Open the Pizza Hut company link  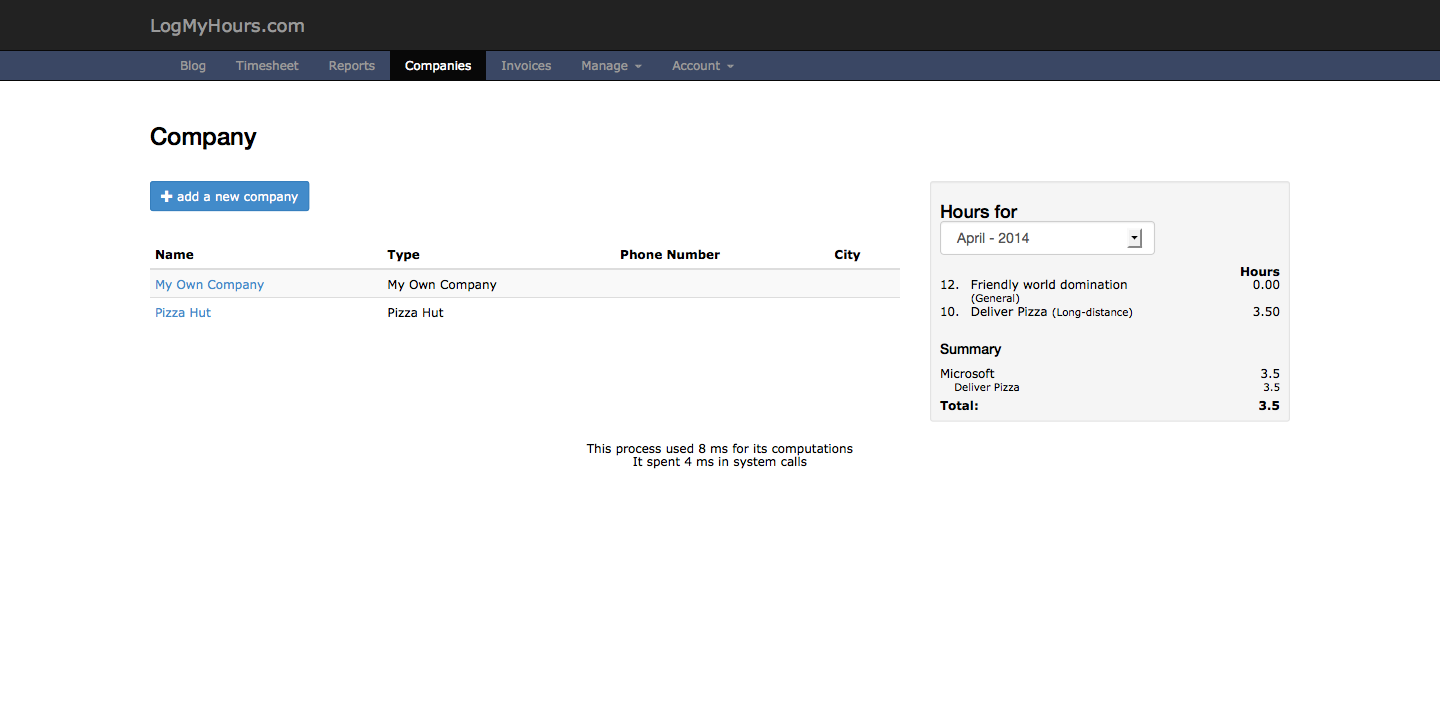[x=183, y=313]
